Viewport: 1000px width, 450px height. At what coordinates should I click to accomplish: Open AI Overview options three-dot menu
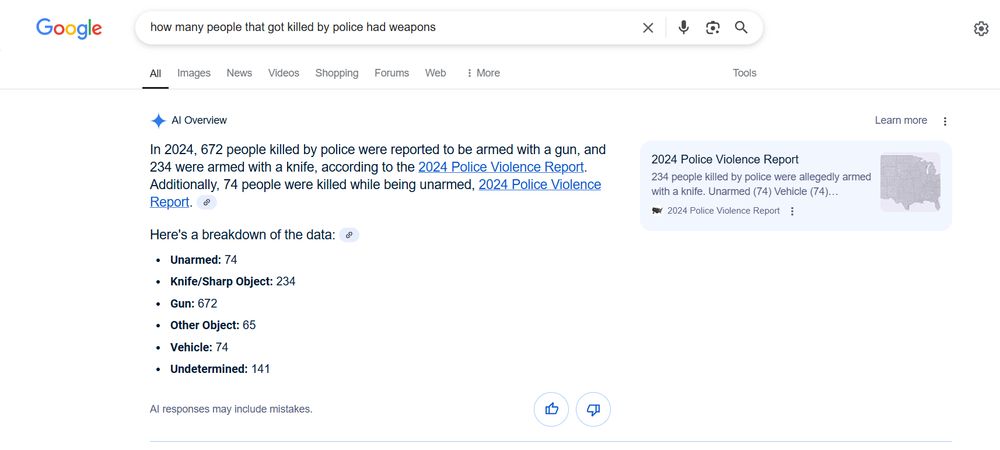click(x=945, y=121)
